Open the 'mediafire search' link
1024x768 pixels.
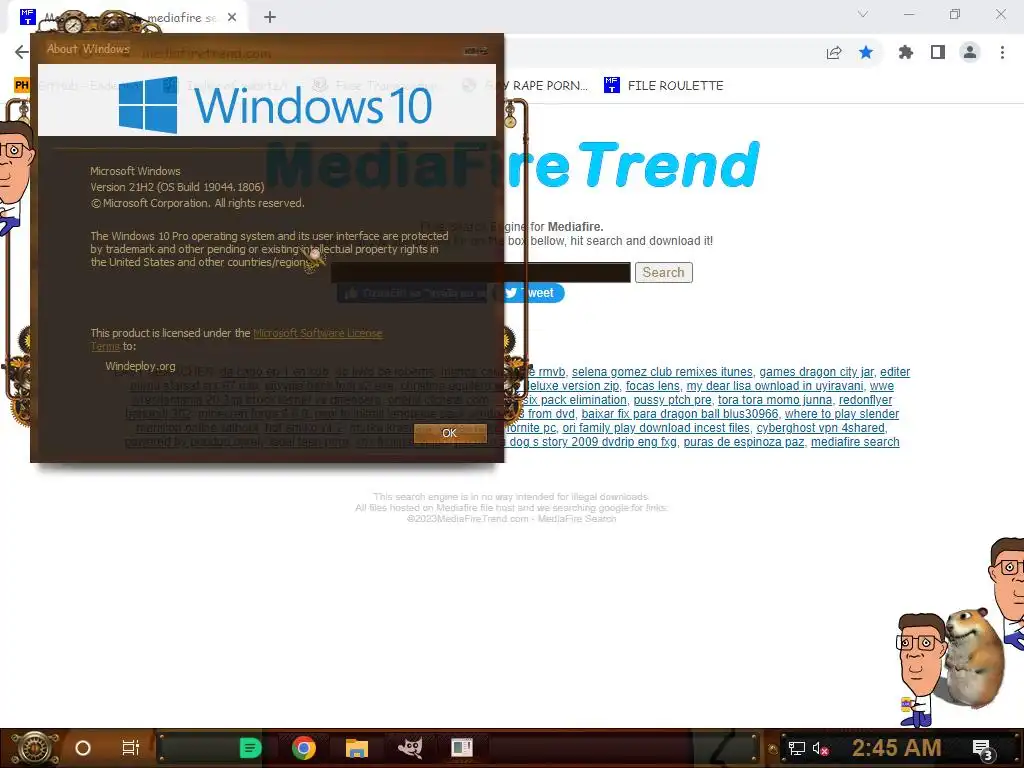click(855, 442)
